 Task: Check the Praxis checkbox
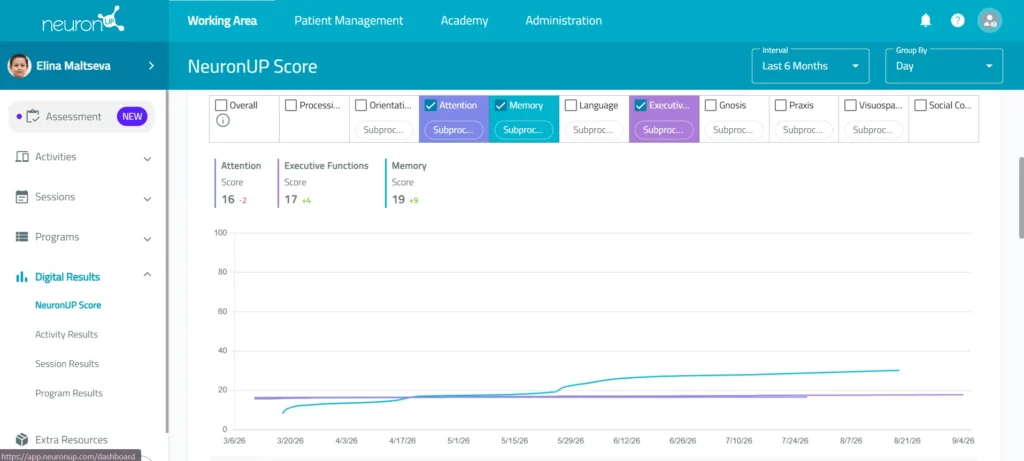[780, 105]
